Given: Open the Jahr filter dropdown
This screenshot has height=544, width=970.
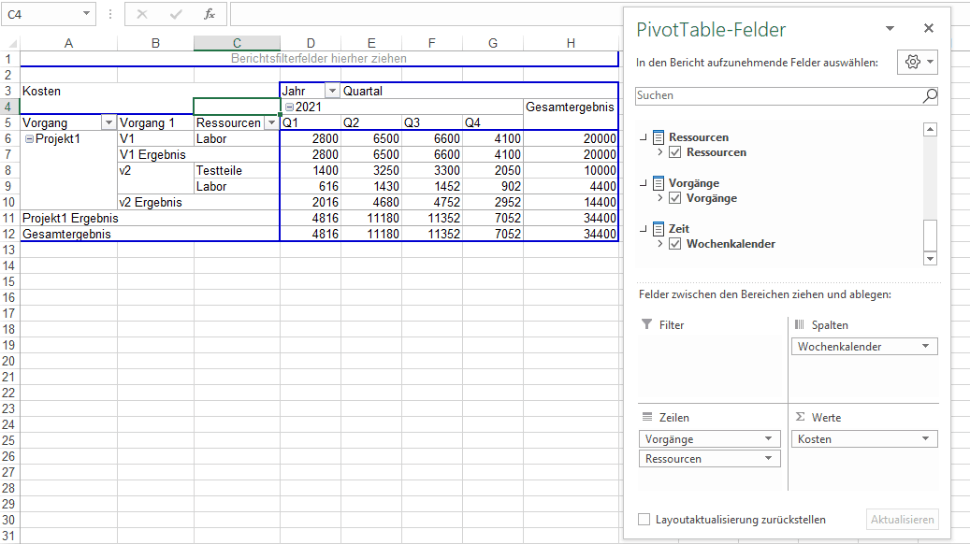Looking at the screenshot, I should point(332,91).
